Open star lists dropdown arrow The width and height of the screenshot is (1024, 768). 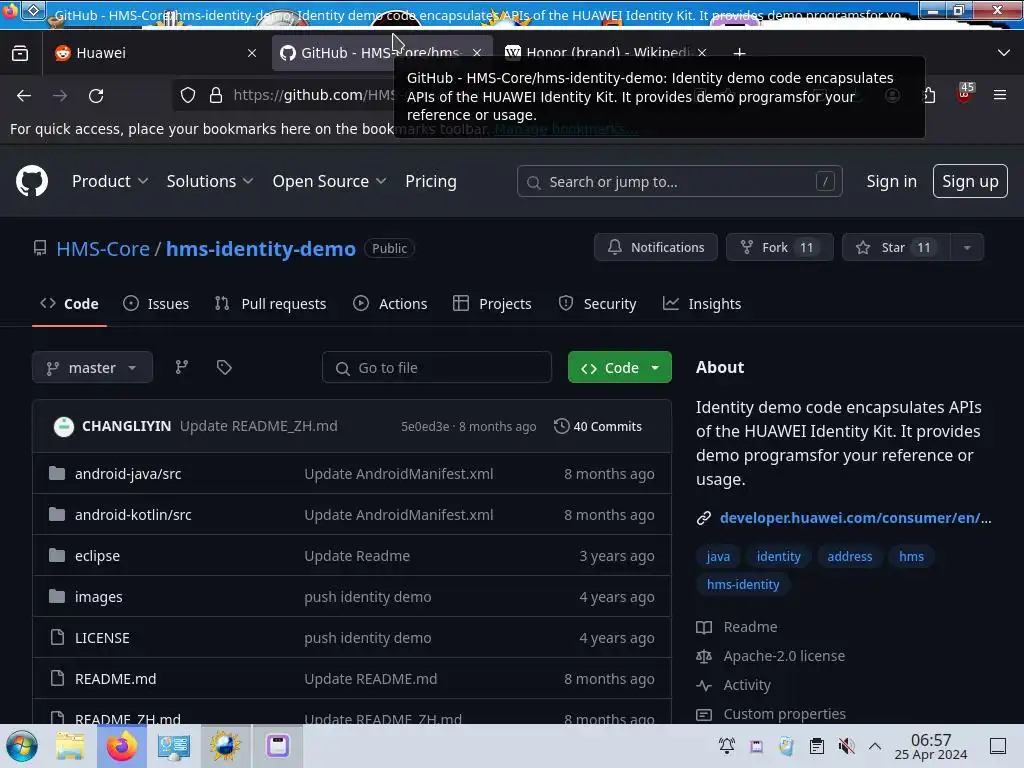point(967,248)
